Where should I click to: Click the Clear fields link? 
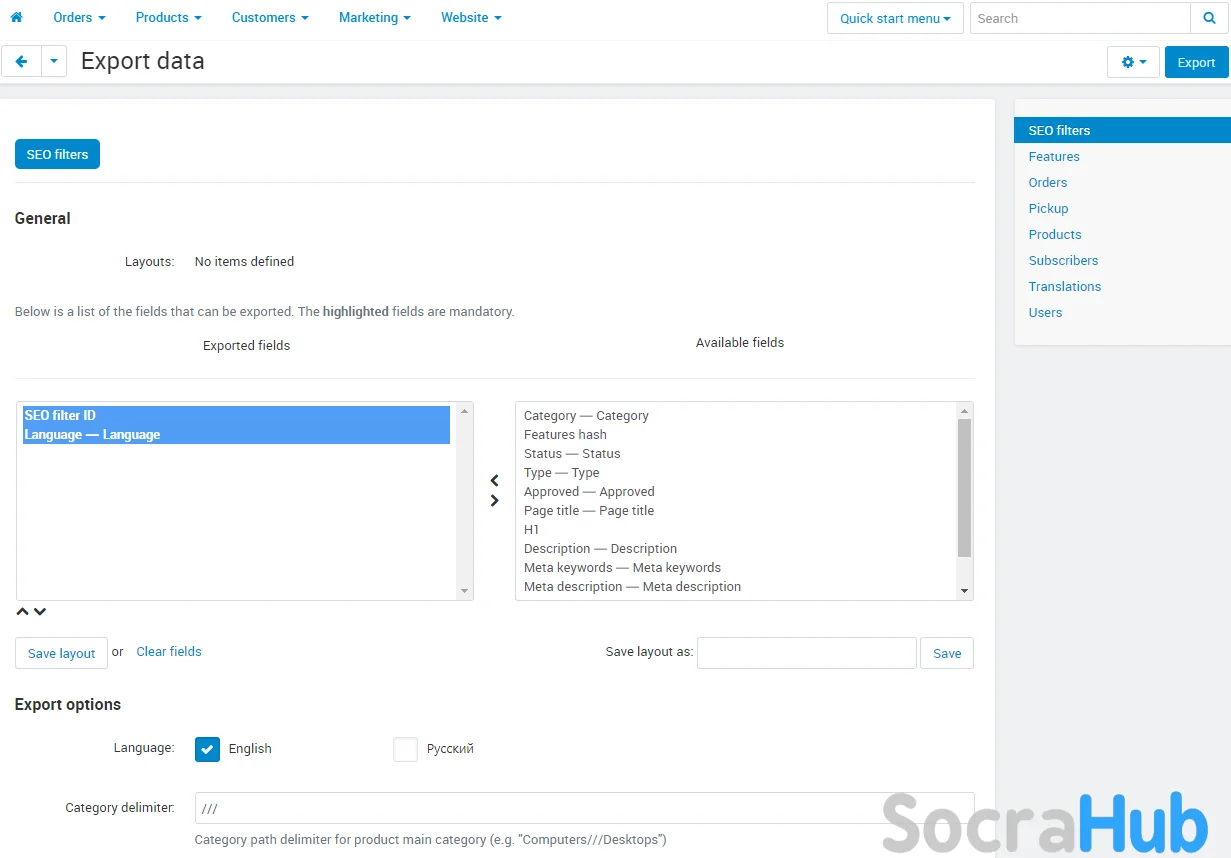click(169, 652)
